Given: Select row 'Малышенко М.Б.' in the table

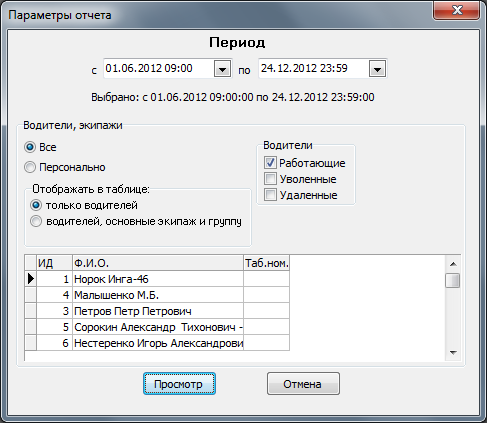Looking at the screenshot, I should [157, 295].
